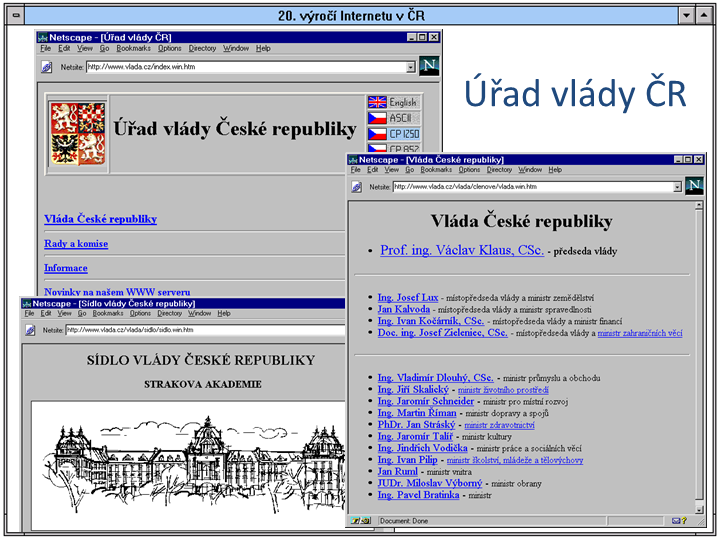720x540 pixels.
Task: Follow the Prof. ing. Václav Klaus link
Action: coord(462,250)
